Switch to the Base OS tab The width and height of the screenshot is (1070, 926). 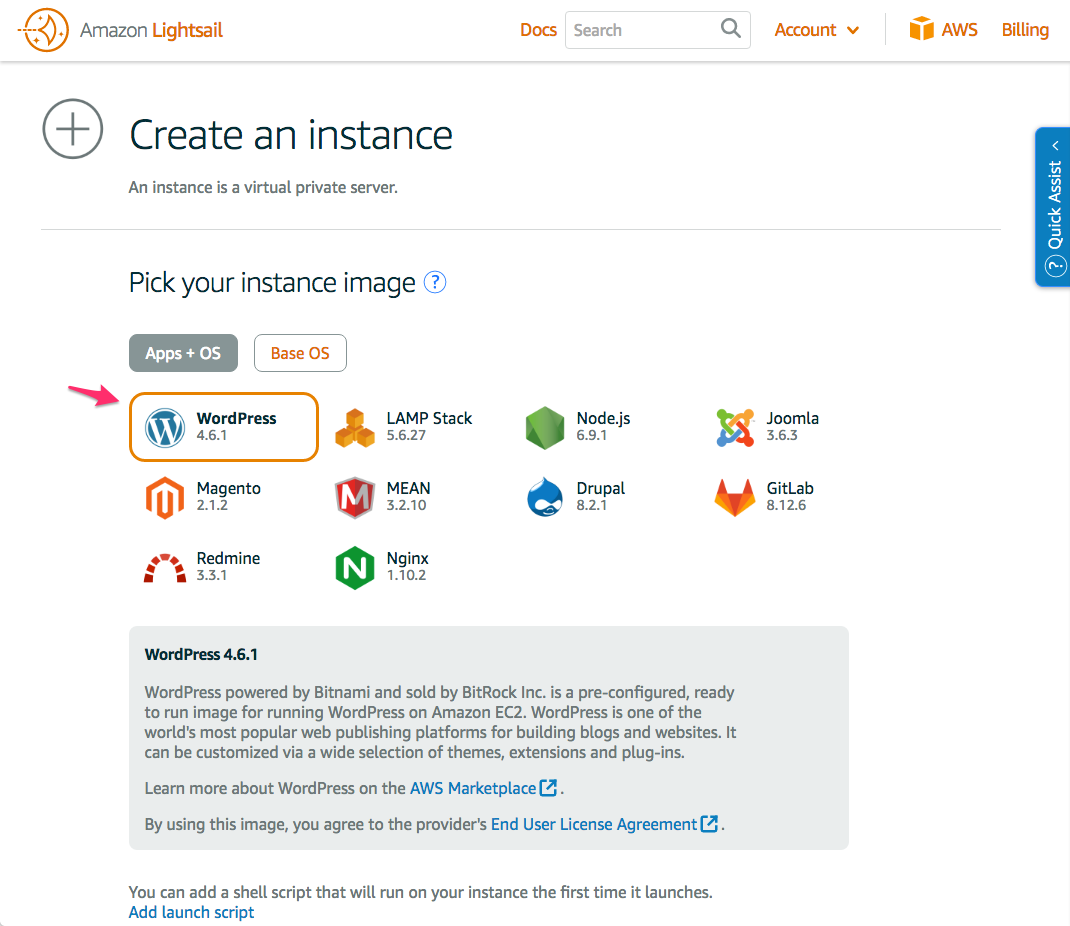pos(300,352)
